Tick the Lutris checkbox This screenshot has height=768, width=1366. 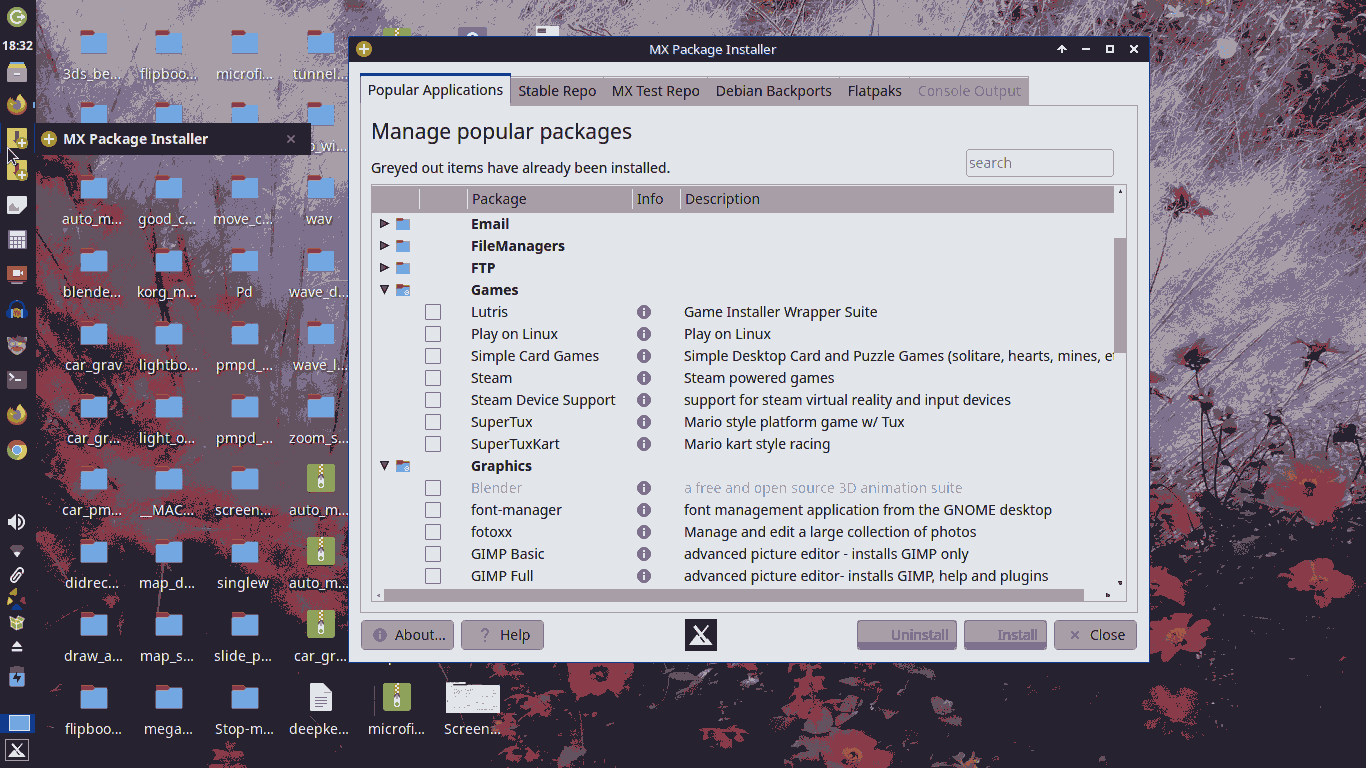tap(433, 312)
